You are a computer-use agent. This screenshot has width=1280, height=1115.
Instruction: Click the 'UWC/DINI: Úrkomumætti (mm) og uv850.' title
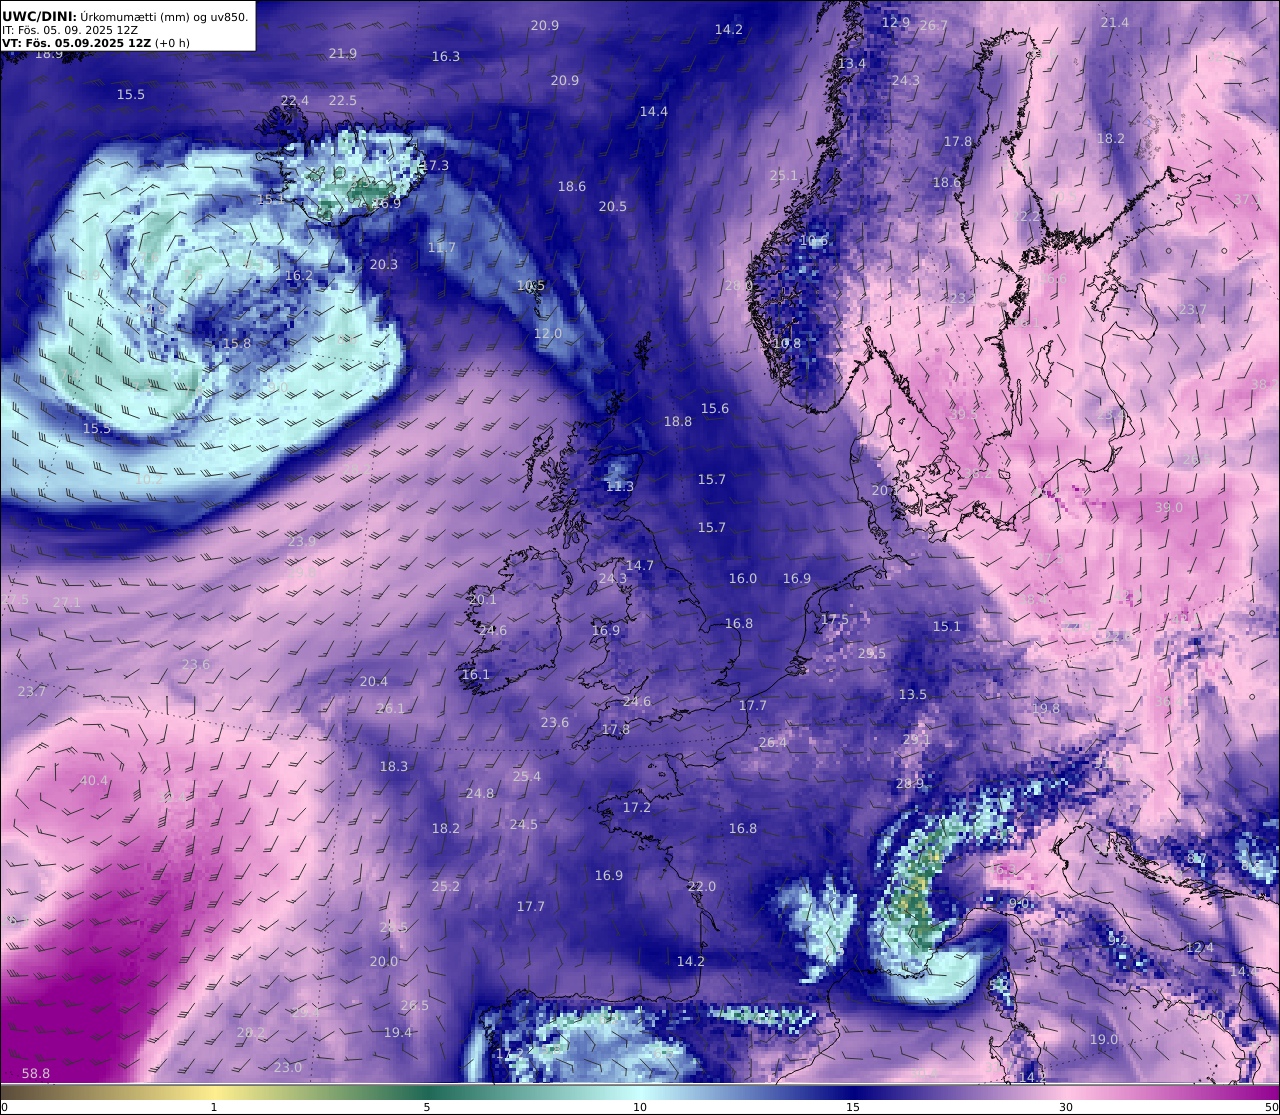pyautogui.click(x=125, y=16)
